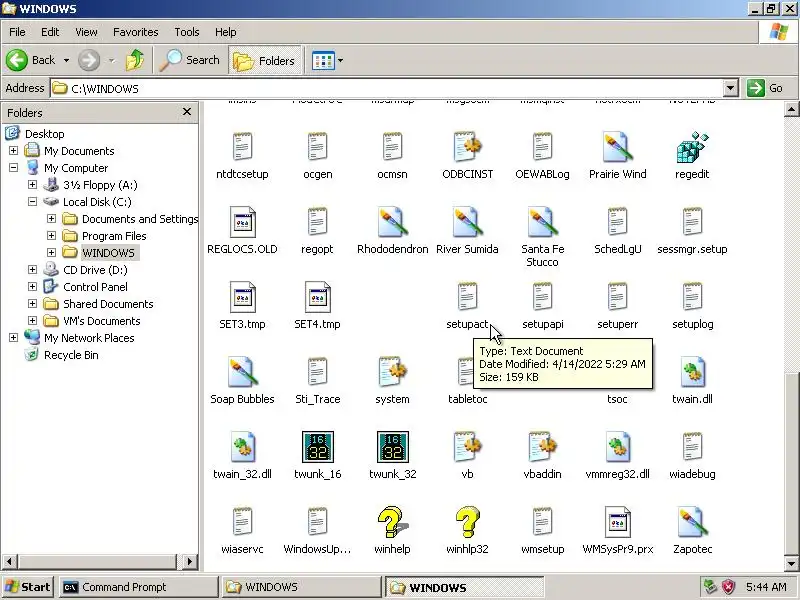This screenshot has width=800, height=600.
Task: Open the View menu
Action: click(86, 32)
